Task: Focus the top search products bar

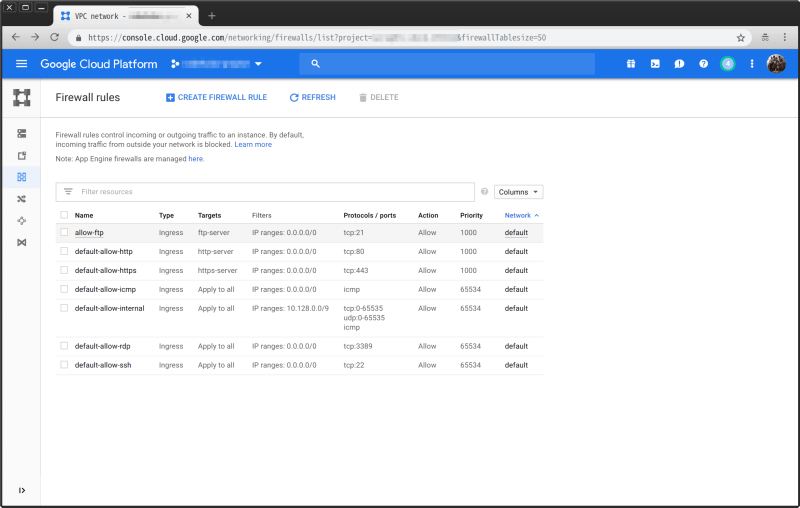Action: pyautogui.click(x=447, y=64)
